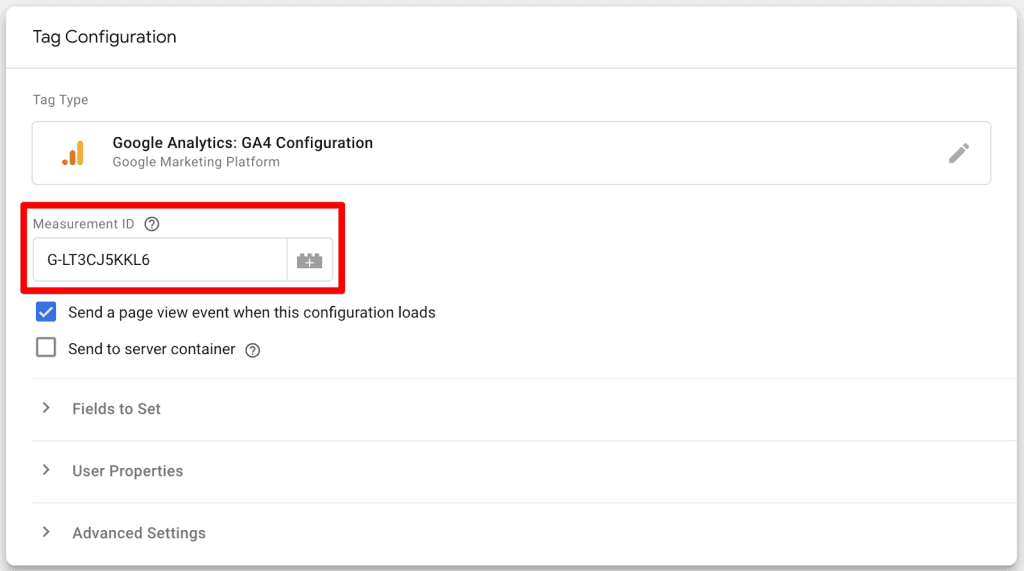This screenshot has width=1024, height=571.
Task: Enable Send to server container checkbox
Action: click(46, 347)
